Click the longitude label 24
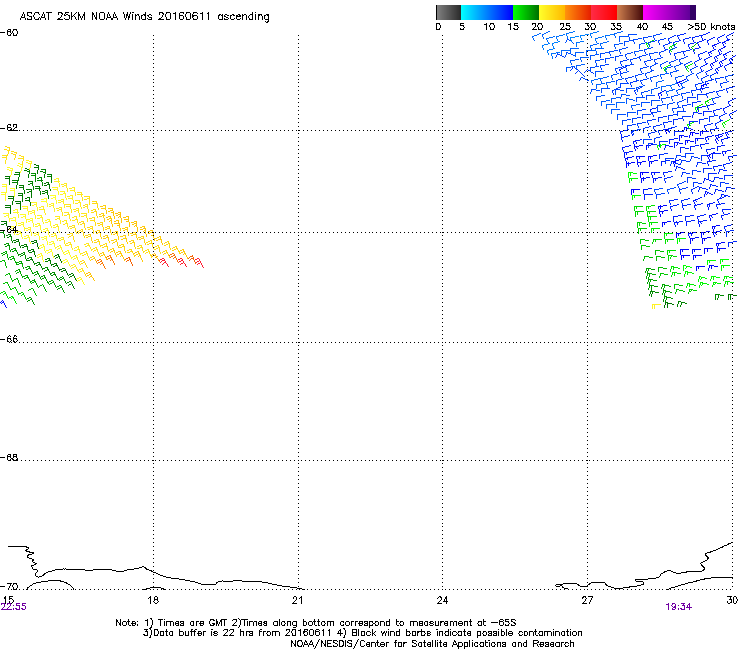Viewport: 740px width, 650px height. coord(442,600)
